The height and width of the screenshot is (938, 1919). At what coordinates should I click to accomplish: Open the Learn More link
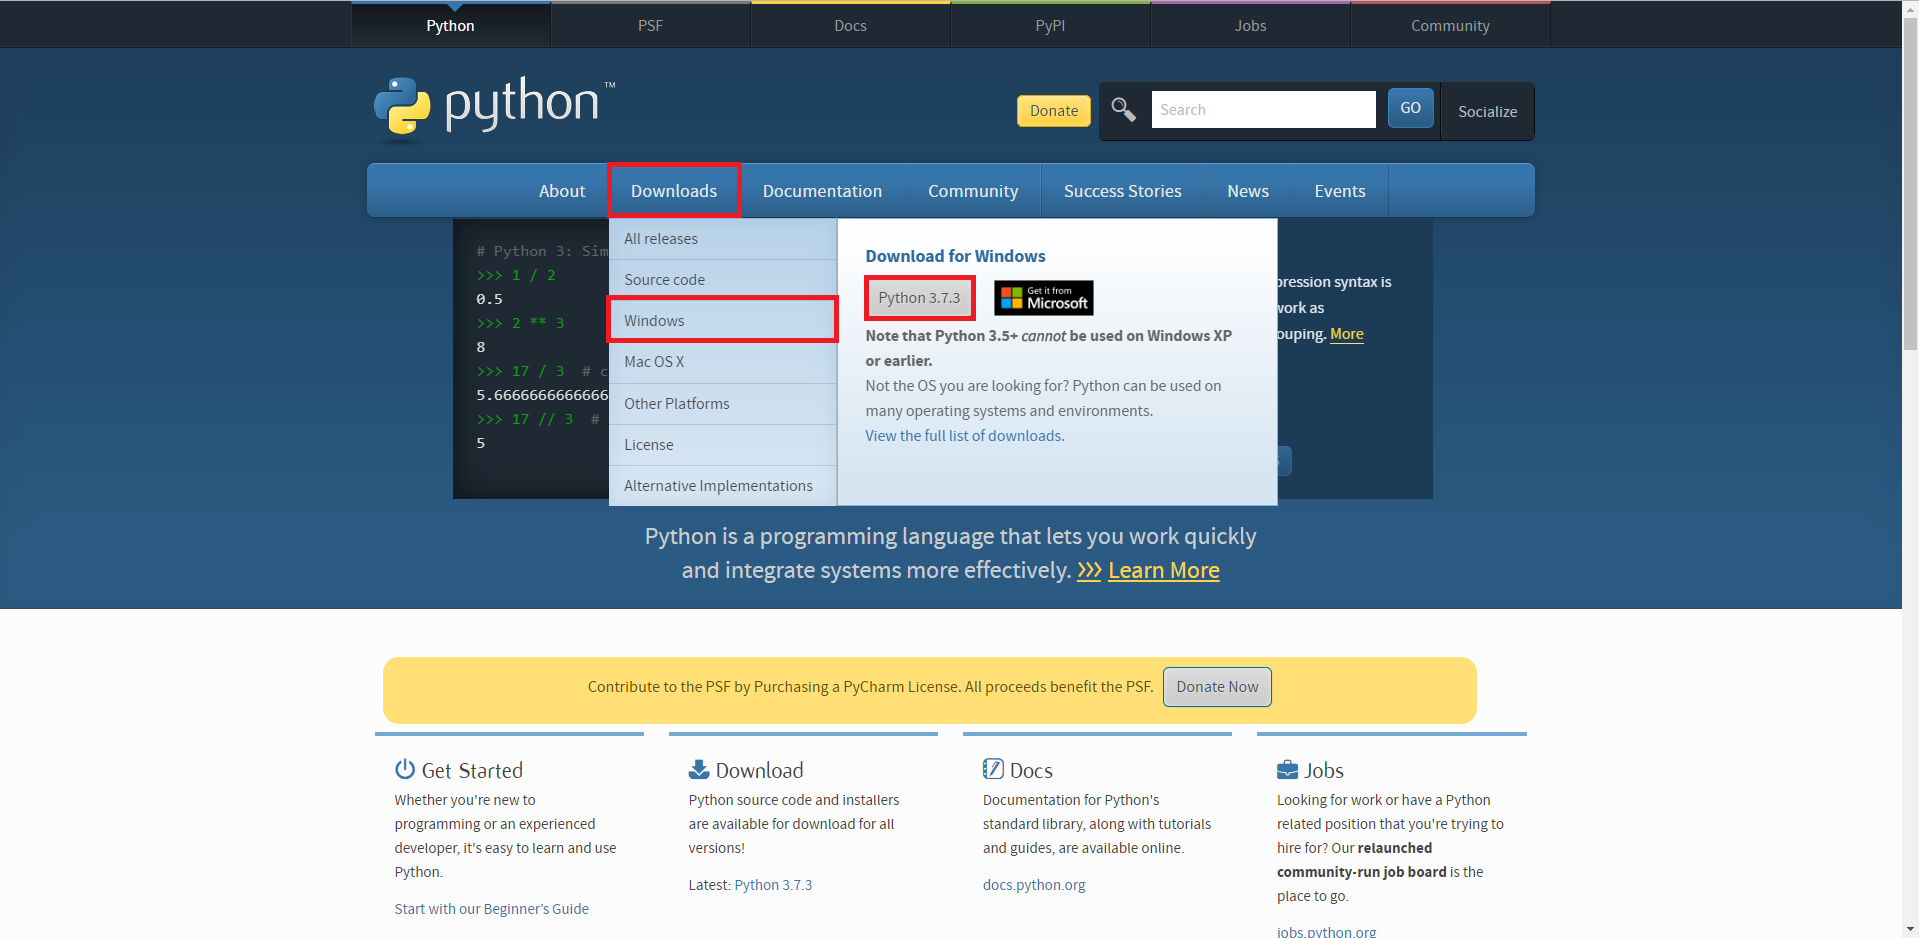point(1164,570)
